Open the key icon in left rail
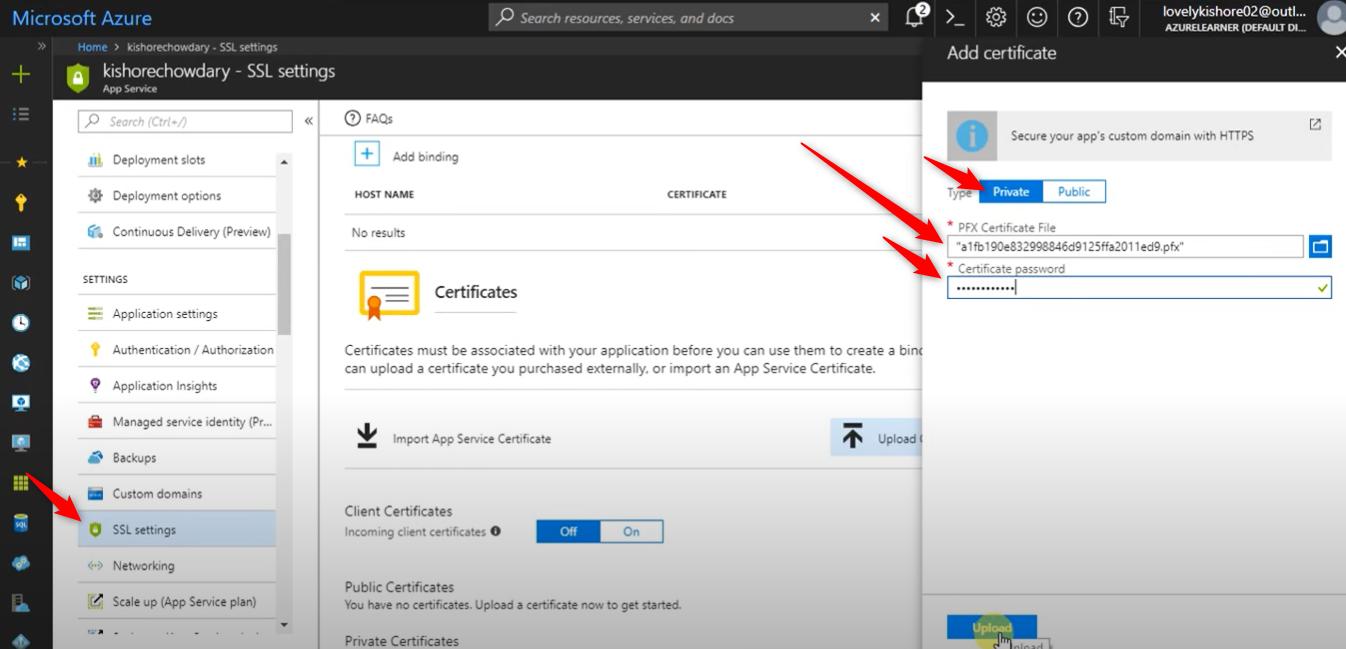The height and width of the screenshot is (649, 1346). tap(20, 202)
